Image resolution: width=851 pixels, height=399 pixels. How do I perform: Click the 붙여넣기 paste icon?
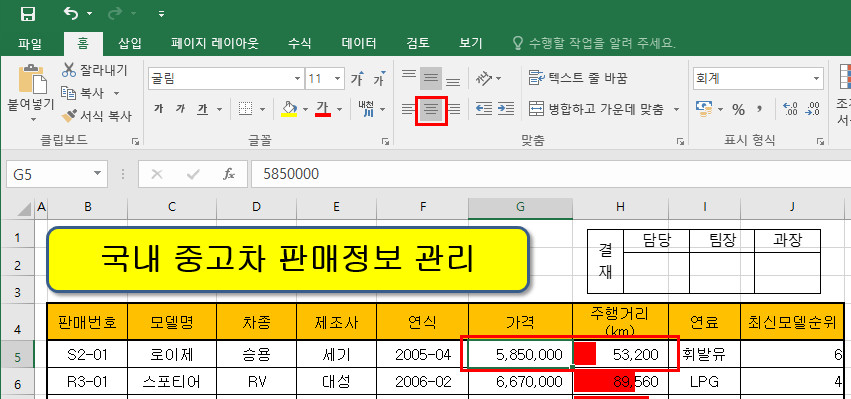point(32,79)
